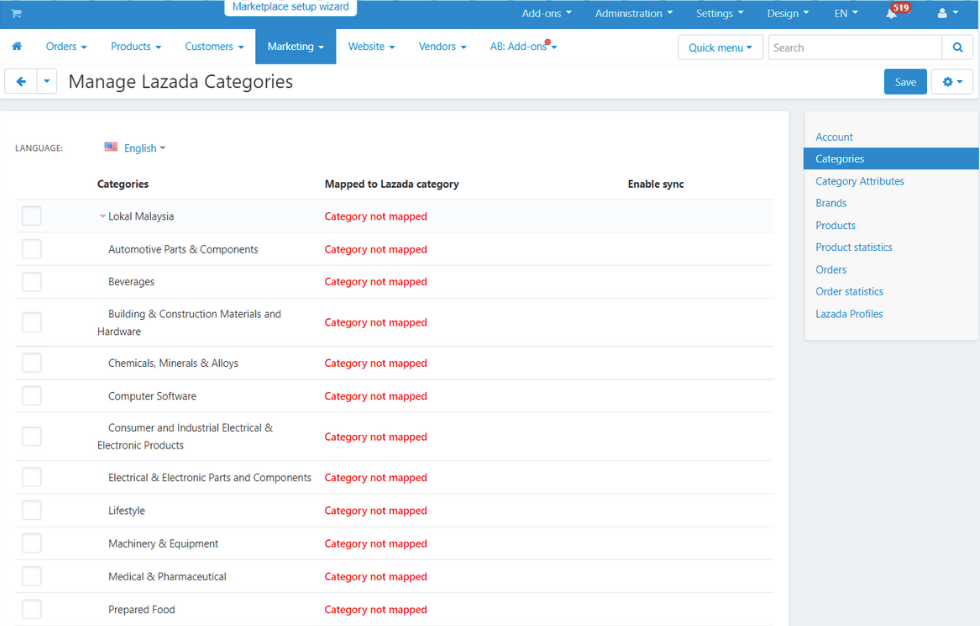The image size is (980, 626).
Task: Tick the Machinery & Equipment checkbox
Action: tap(31, 544)
